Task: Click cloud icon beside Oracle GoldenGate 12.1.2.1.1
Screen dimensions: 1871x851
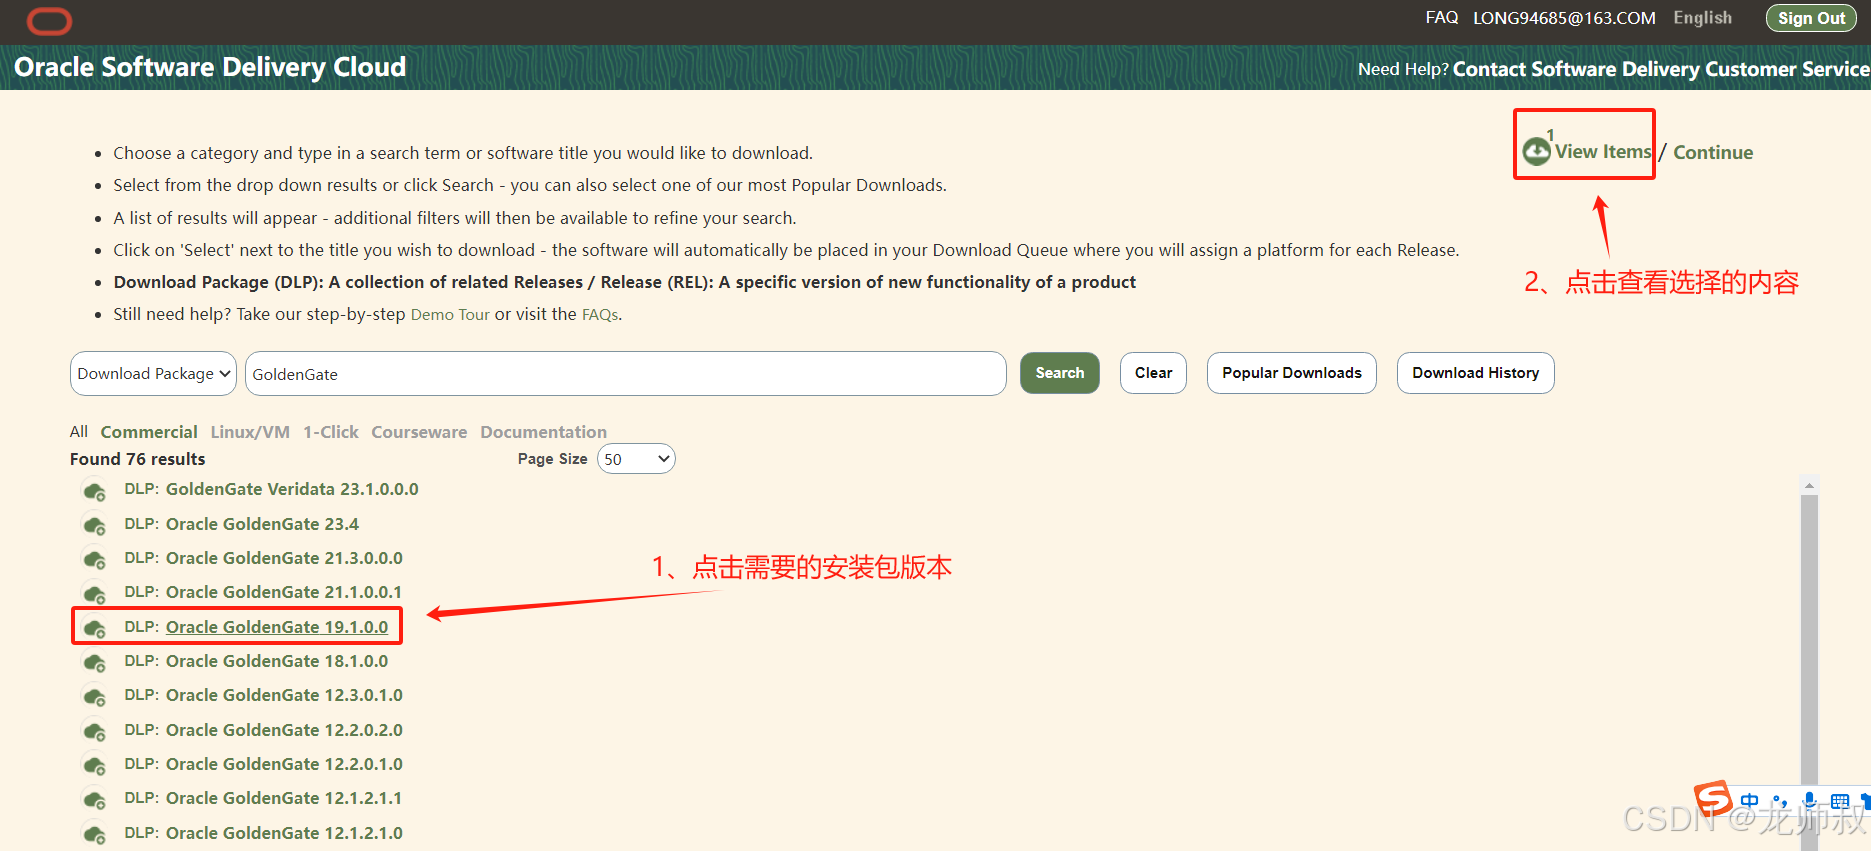Action: click(94, 799)
